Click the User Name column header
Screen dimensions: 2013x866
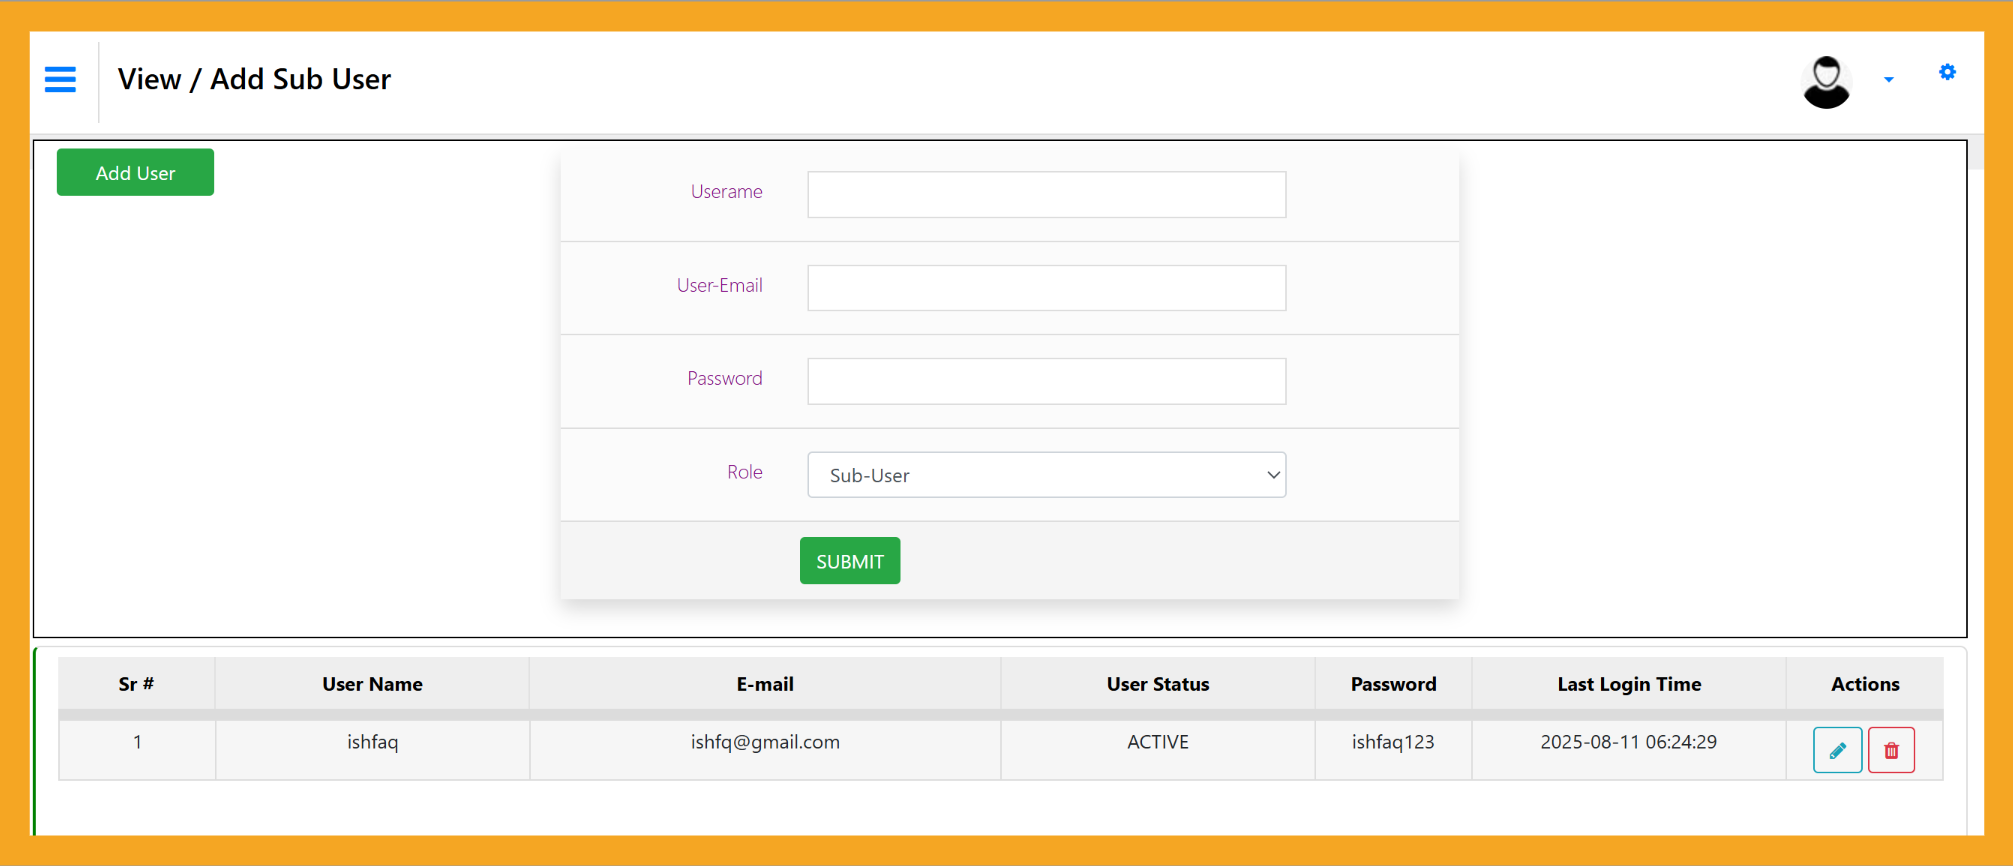[x=372, y=684]
